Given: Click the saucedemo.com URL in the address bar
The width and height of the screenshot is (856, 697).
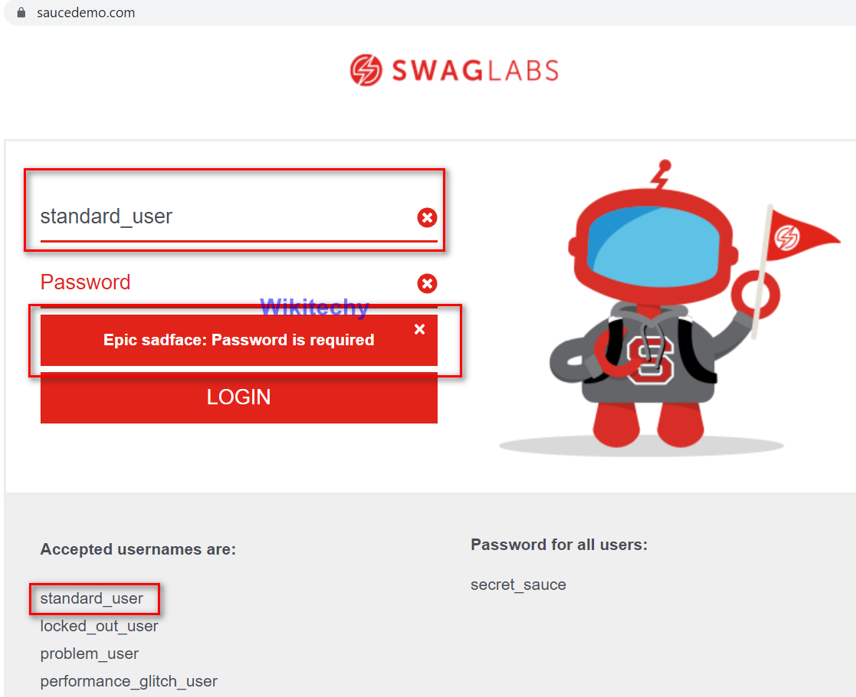Looking at the screenshot, I should pyautogui.click(x=86, y=13).
